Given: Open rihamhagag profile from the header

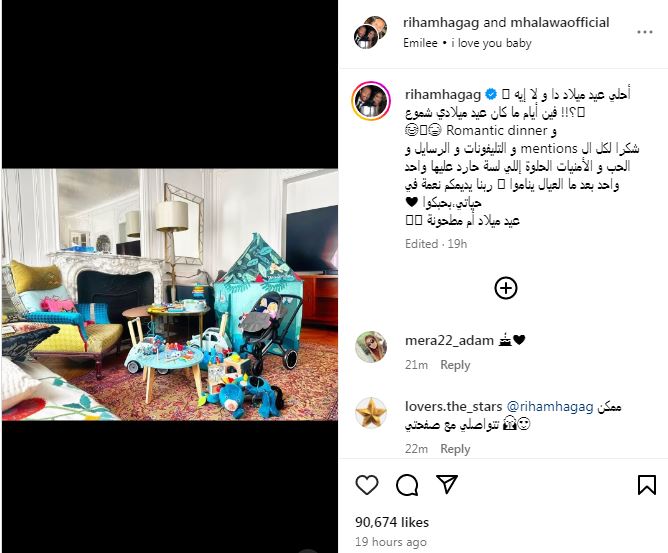Looking at the screenshot, I should point(441,23).
